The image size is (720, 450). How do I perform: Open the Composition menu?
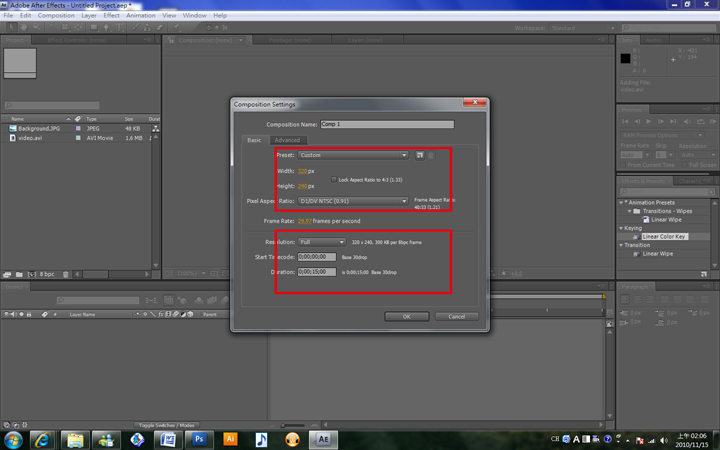[x=56, y=15]
